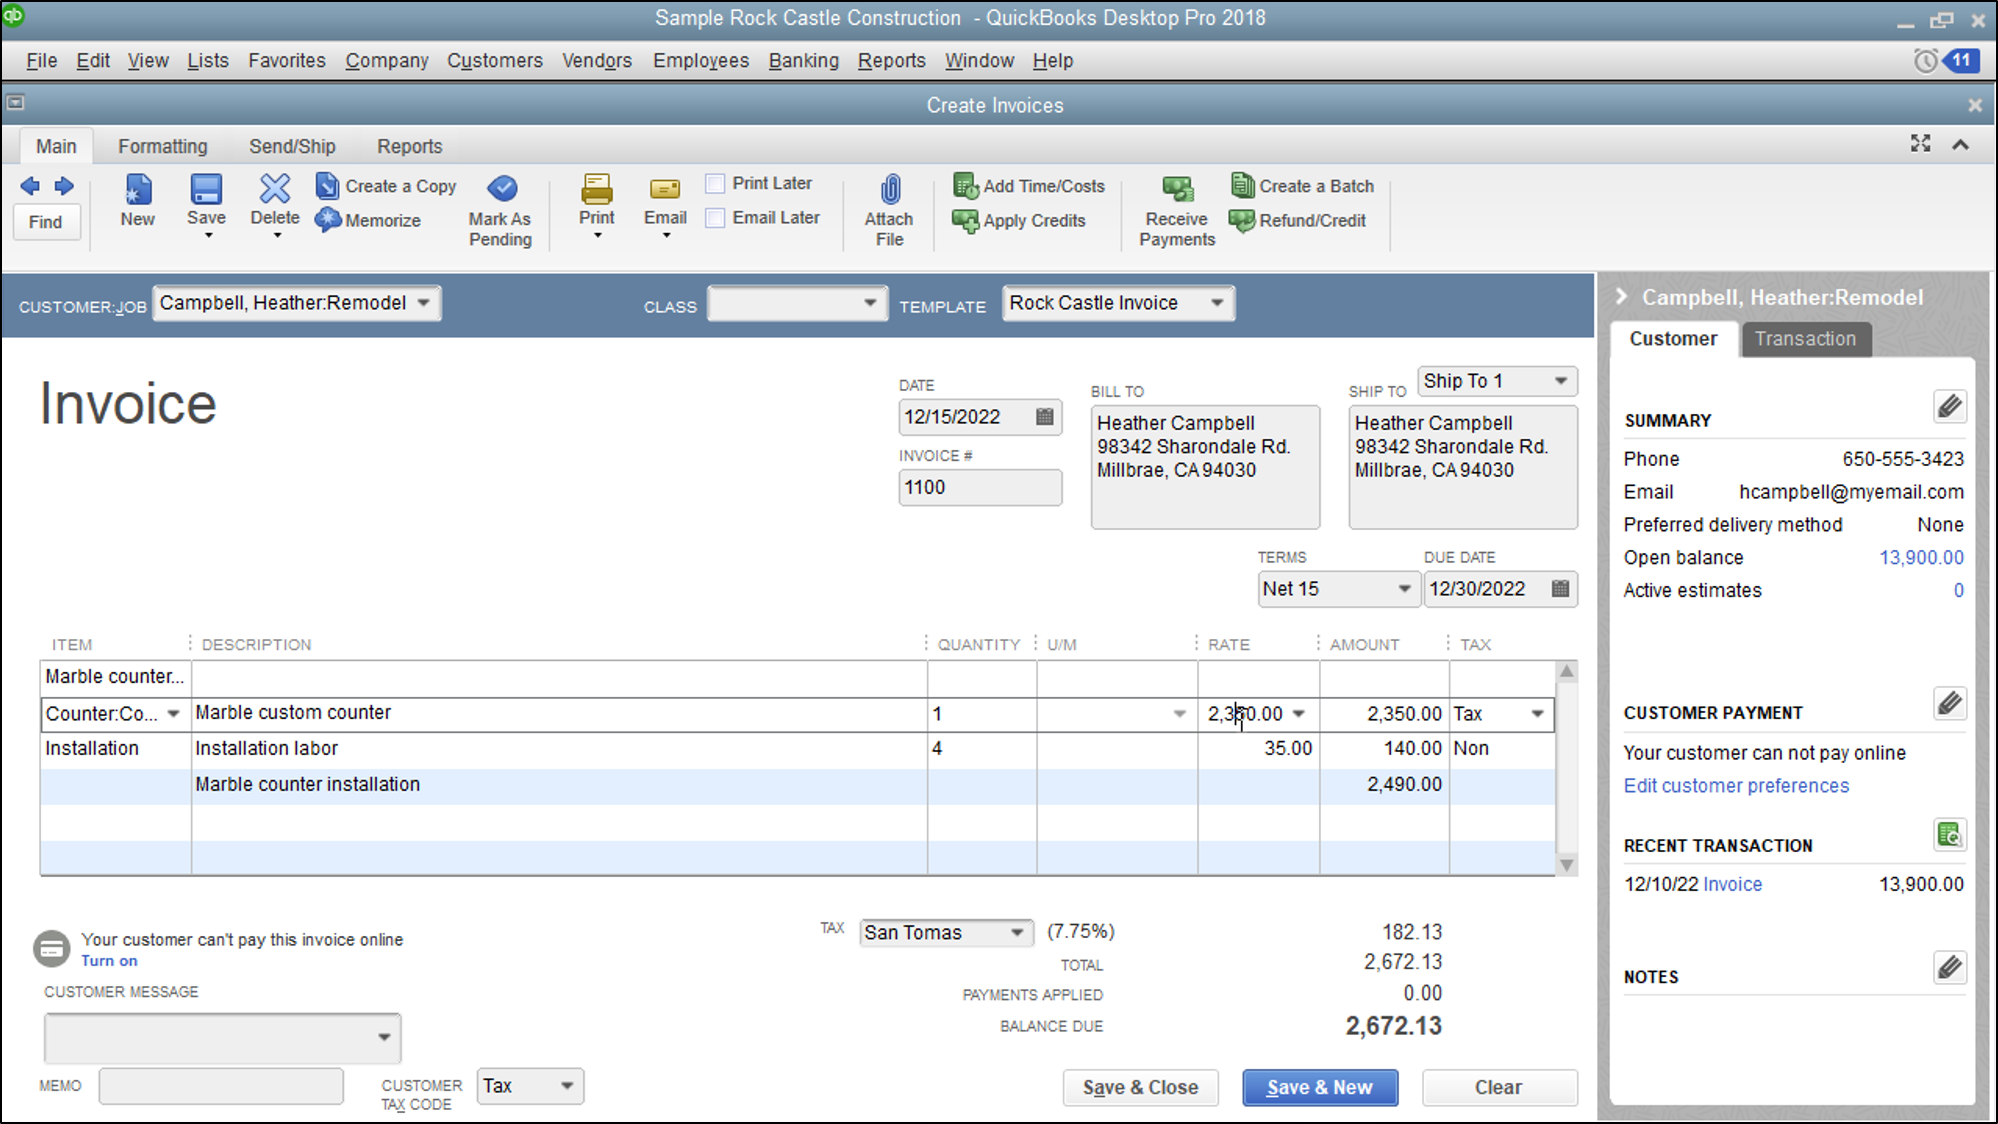Open the Customer Tax Code dropdown
1998x1124 pixels.
click(x=567, y=1087)
